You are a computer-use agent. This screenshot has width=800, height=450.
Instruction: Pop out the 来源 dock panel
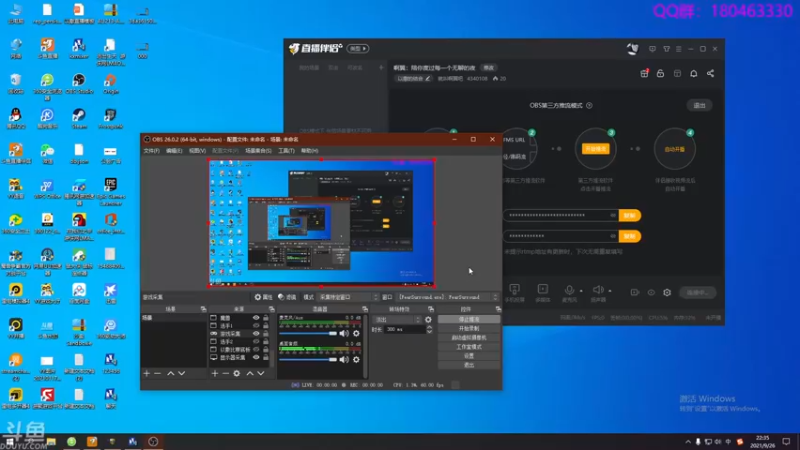tap(271, 309)
